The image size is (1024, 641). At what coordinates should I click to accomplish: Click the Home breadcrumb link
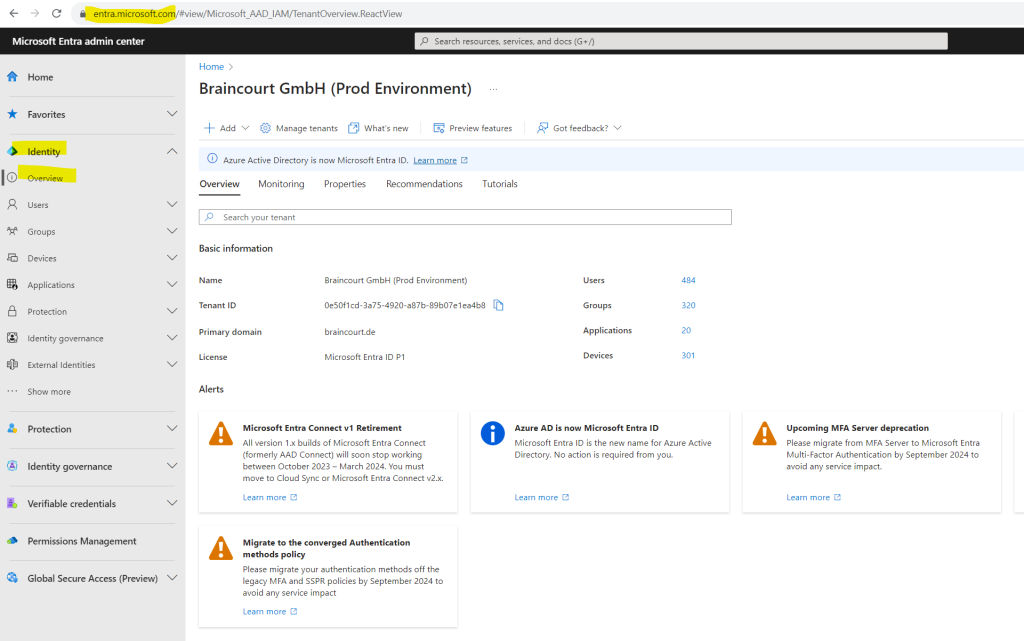[211, 67]
